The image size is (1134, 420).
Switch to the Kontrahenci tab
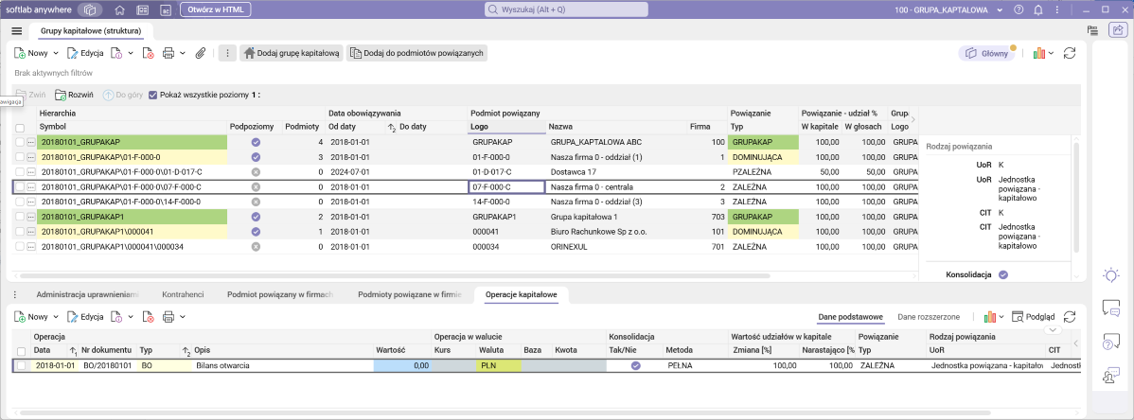pyautogui.click(x=182, y=295)
